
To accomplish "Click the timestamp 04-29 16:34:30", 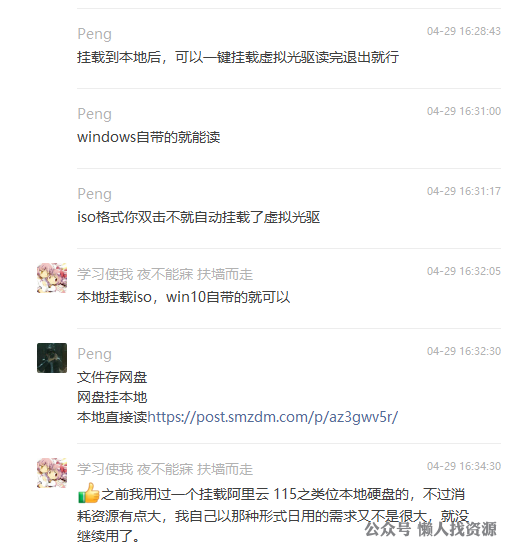I will pyautogui.click(x=464, y=466).
